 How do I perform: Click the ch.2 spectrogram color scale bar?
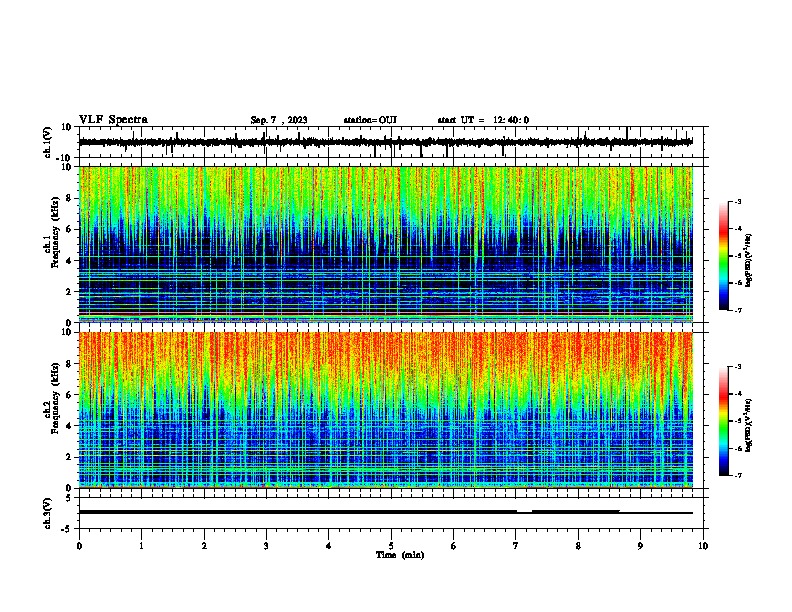724,421
